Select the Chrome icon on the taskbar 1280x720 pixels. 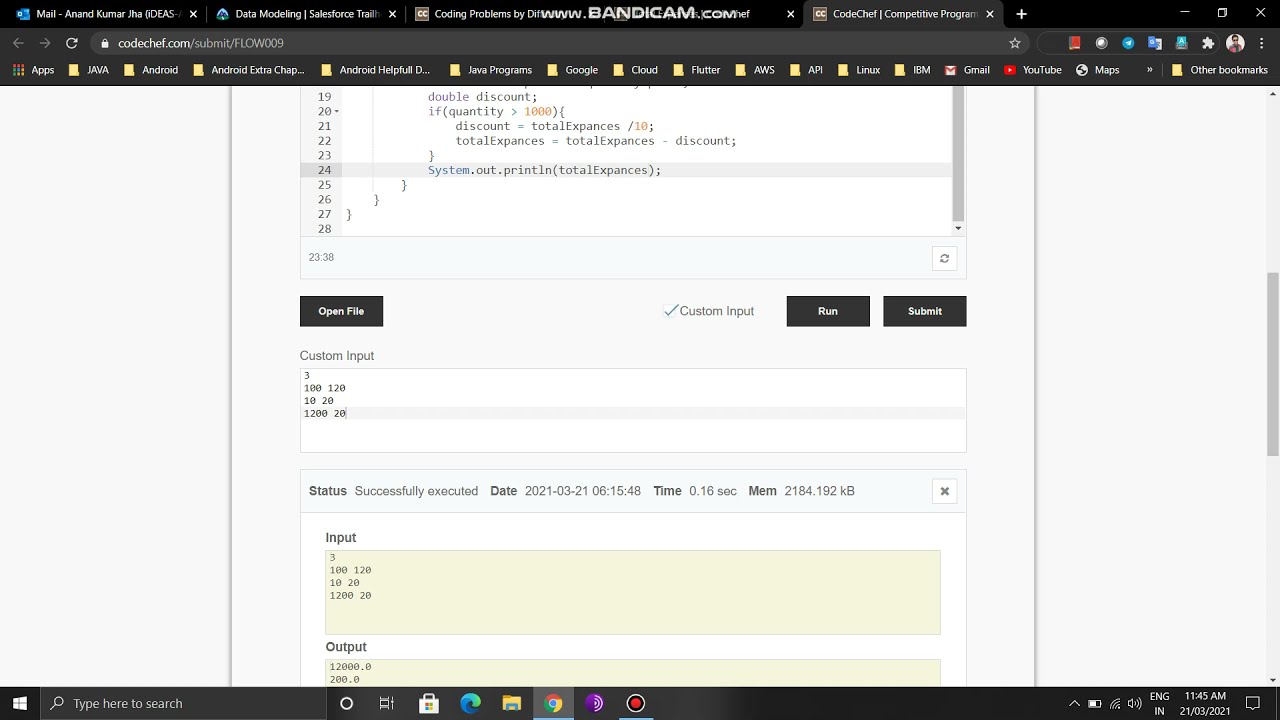[553, 703]
